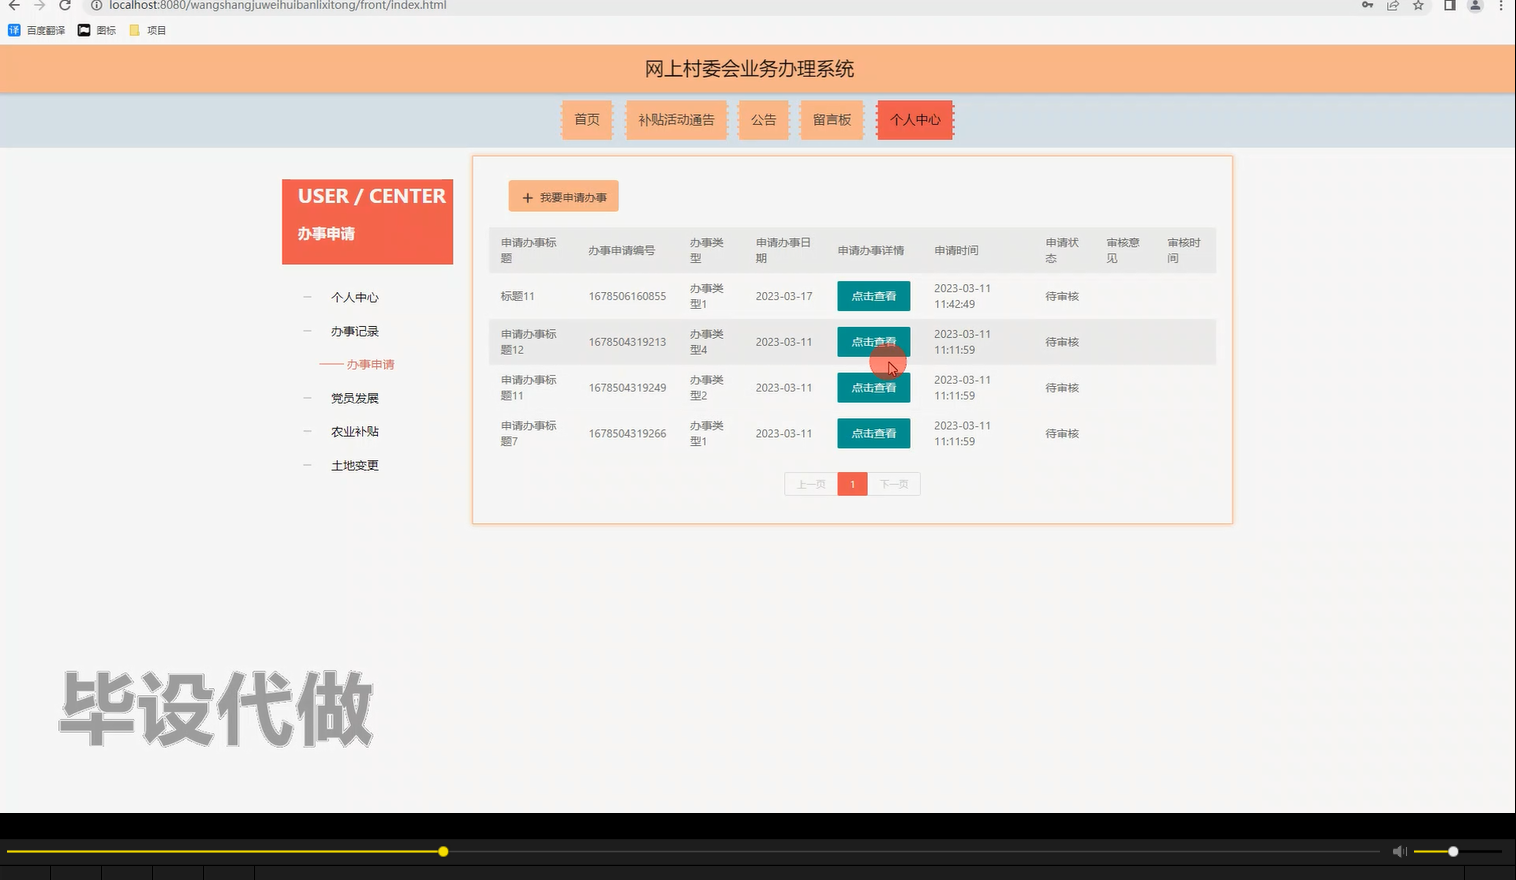Open the 补贴活动通告 tab
1516x880 pixels.
click(x=677, y=120)
